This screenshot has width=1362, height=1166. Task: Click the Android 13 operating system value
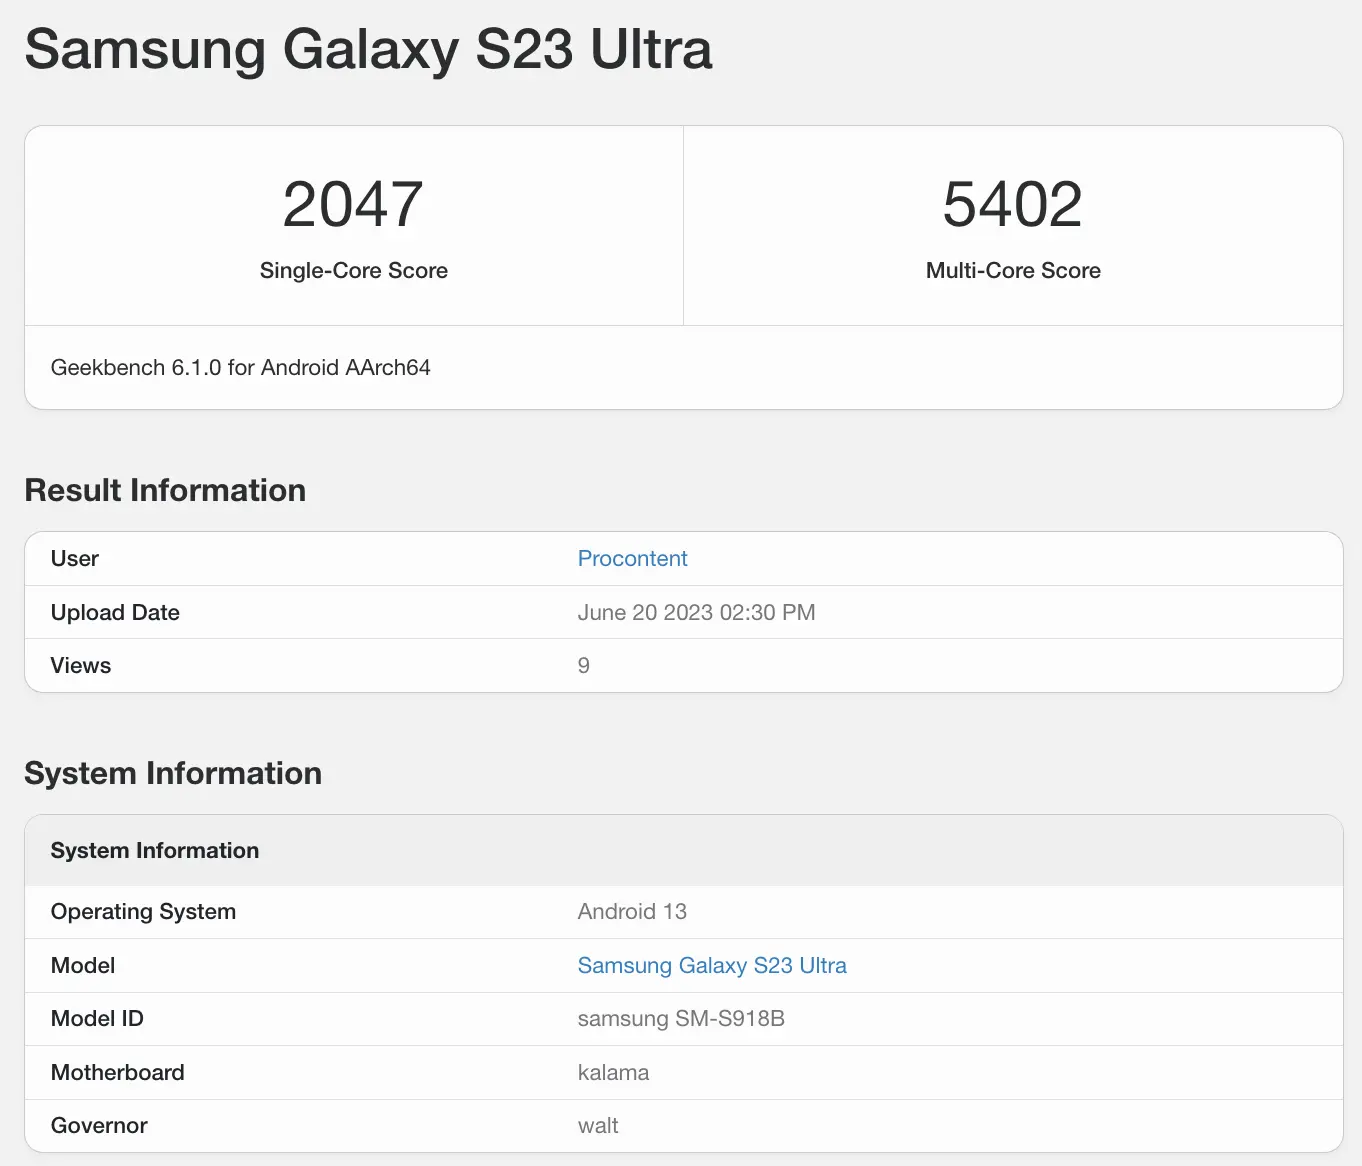click(632, 911)
